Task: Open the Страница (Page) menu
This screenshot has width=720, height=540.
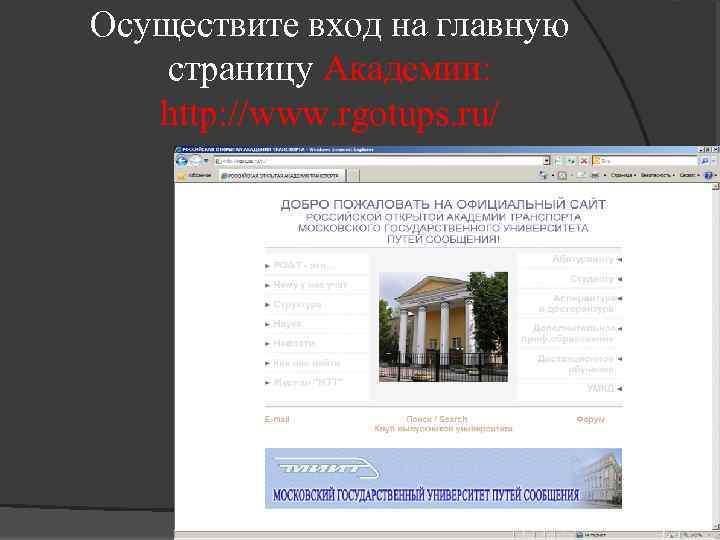Action: [623, 175]
